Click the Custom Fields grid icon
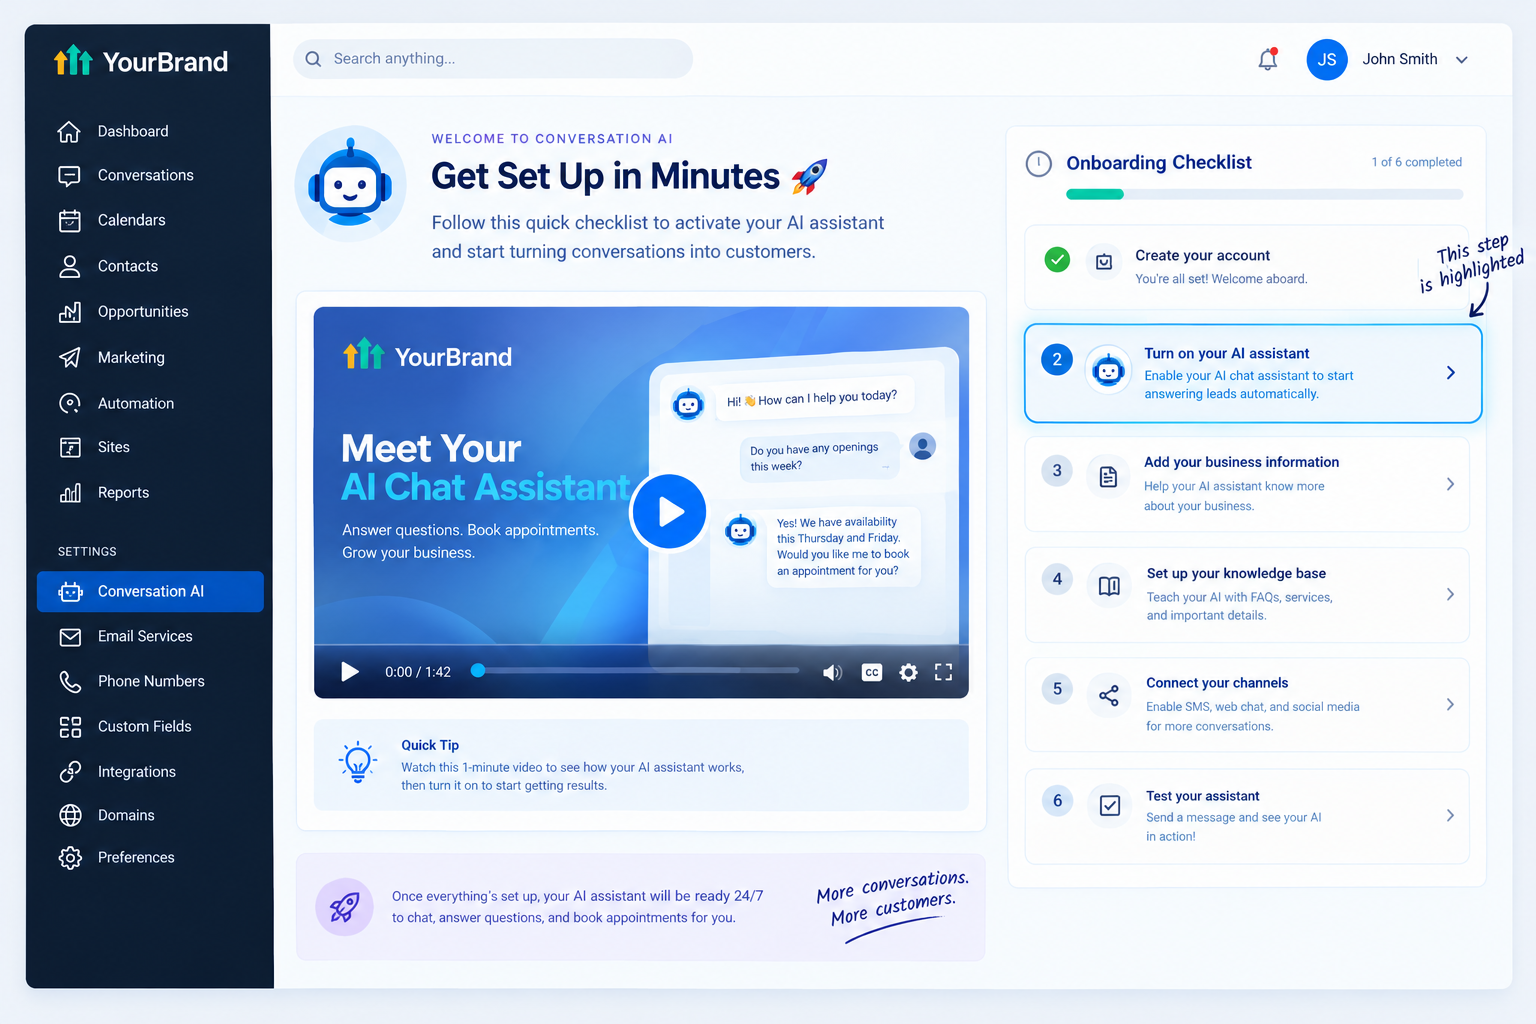This screenshot has height=1024, width=1536. (x=69, y=727)
